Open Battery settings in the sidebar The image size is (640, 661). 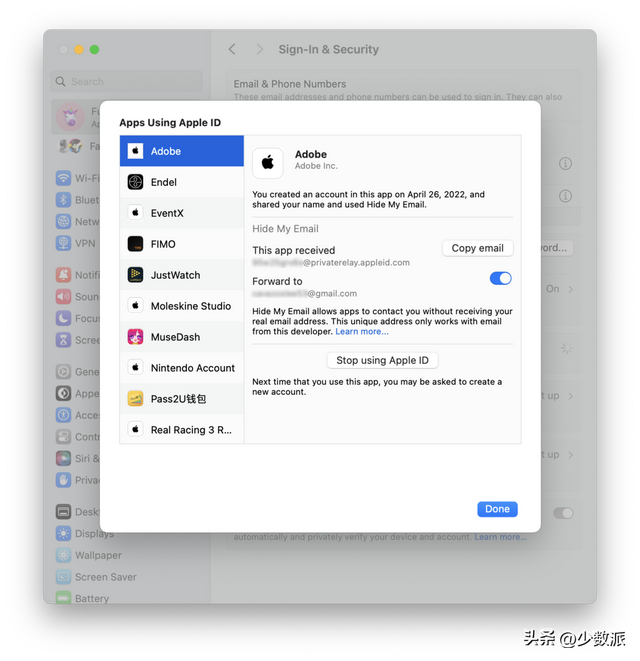(83, 598)
